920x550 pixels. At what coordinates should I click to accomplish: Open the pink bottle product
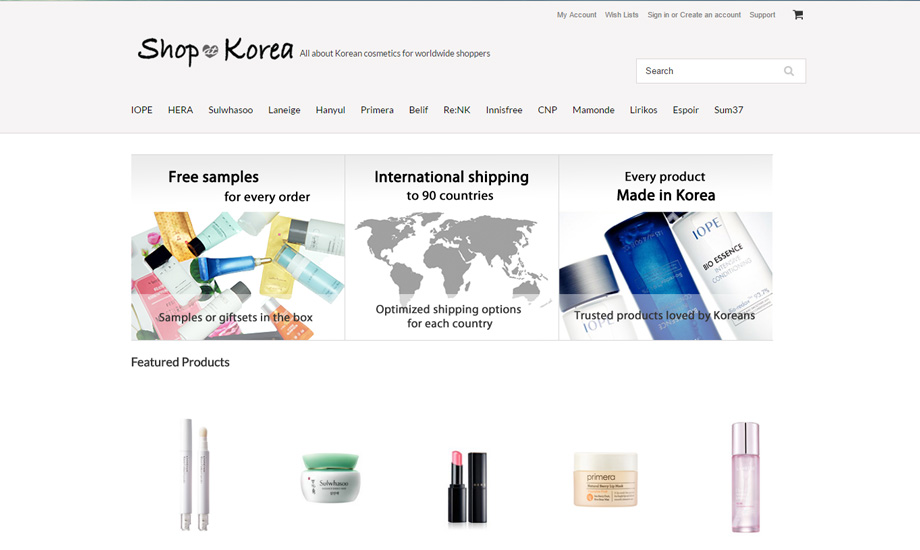coord(745,477)
